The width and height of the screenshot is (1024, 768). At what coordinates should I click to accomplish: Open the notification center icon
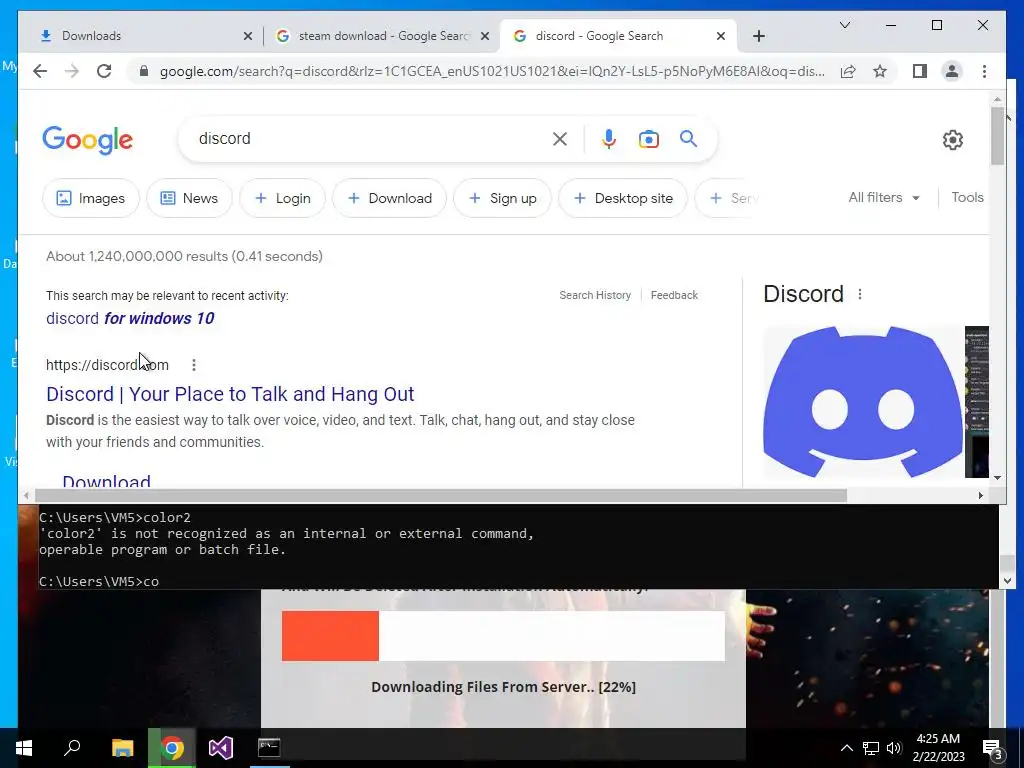(x=993, y=749)
